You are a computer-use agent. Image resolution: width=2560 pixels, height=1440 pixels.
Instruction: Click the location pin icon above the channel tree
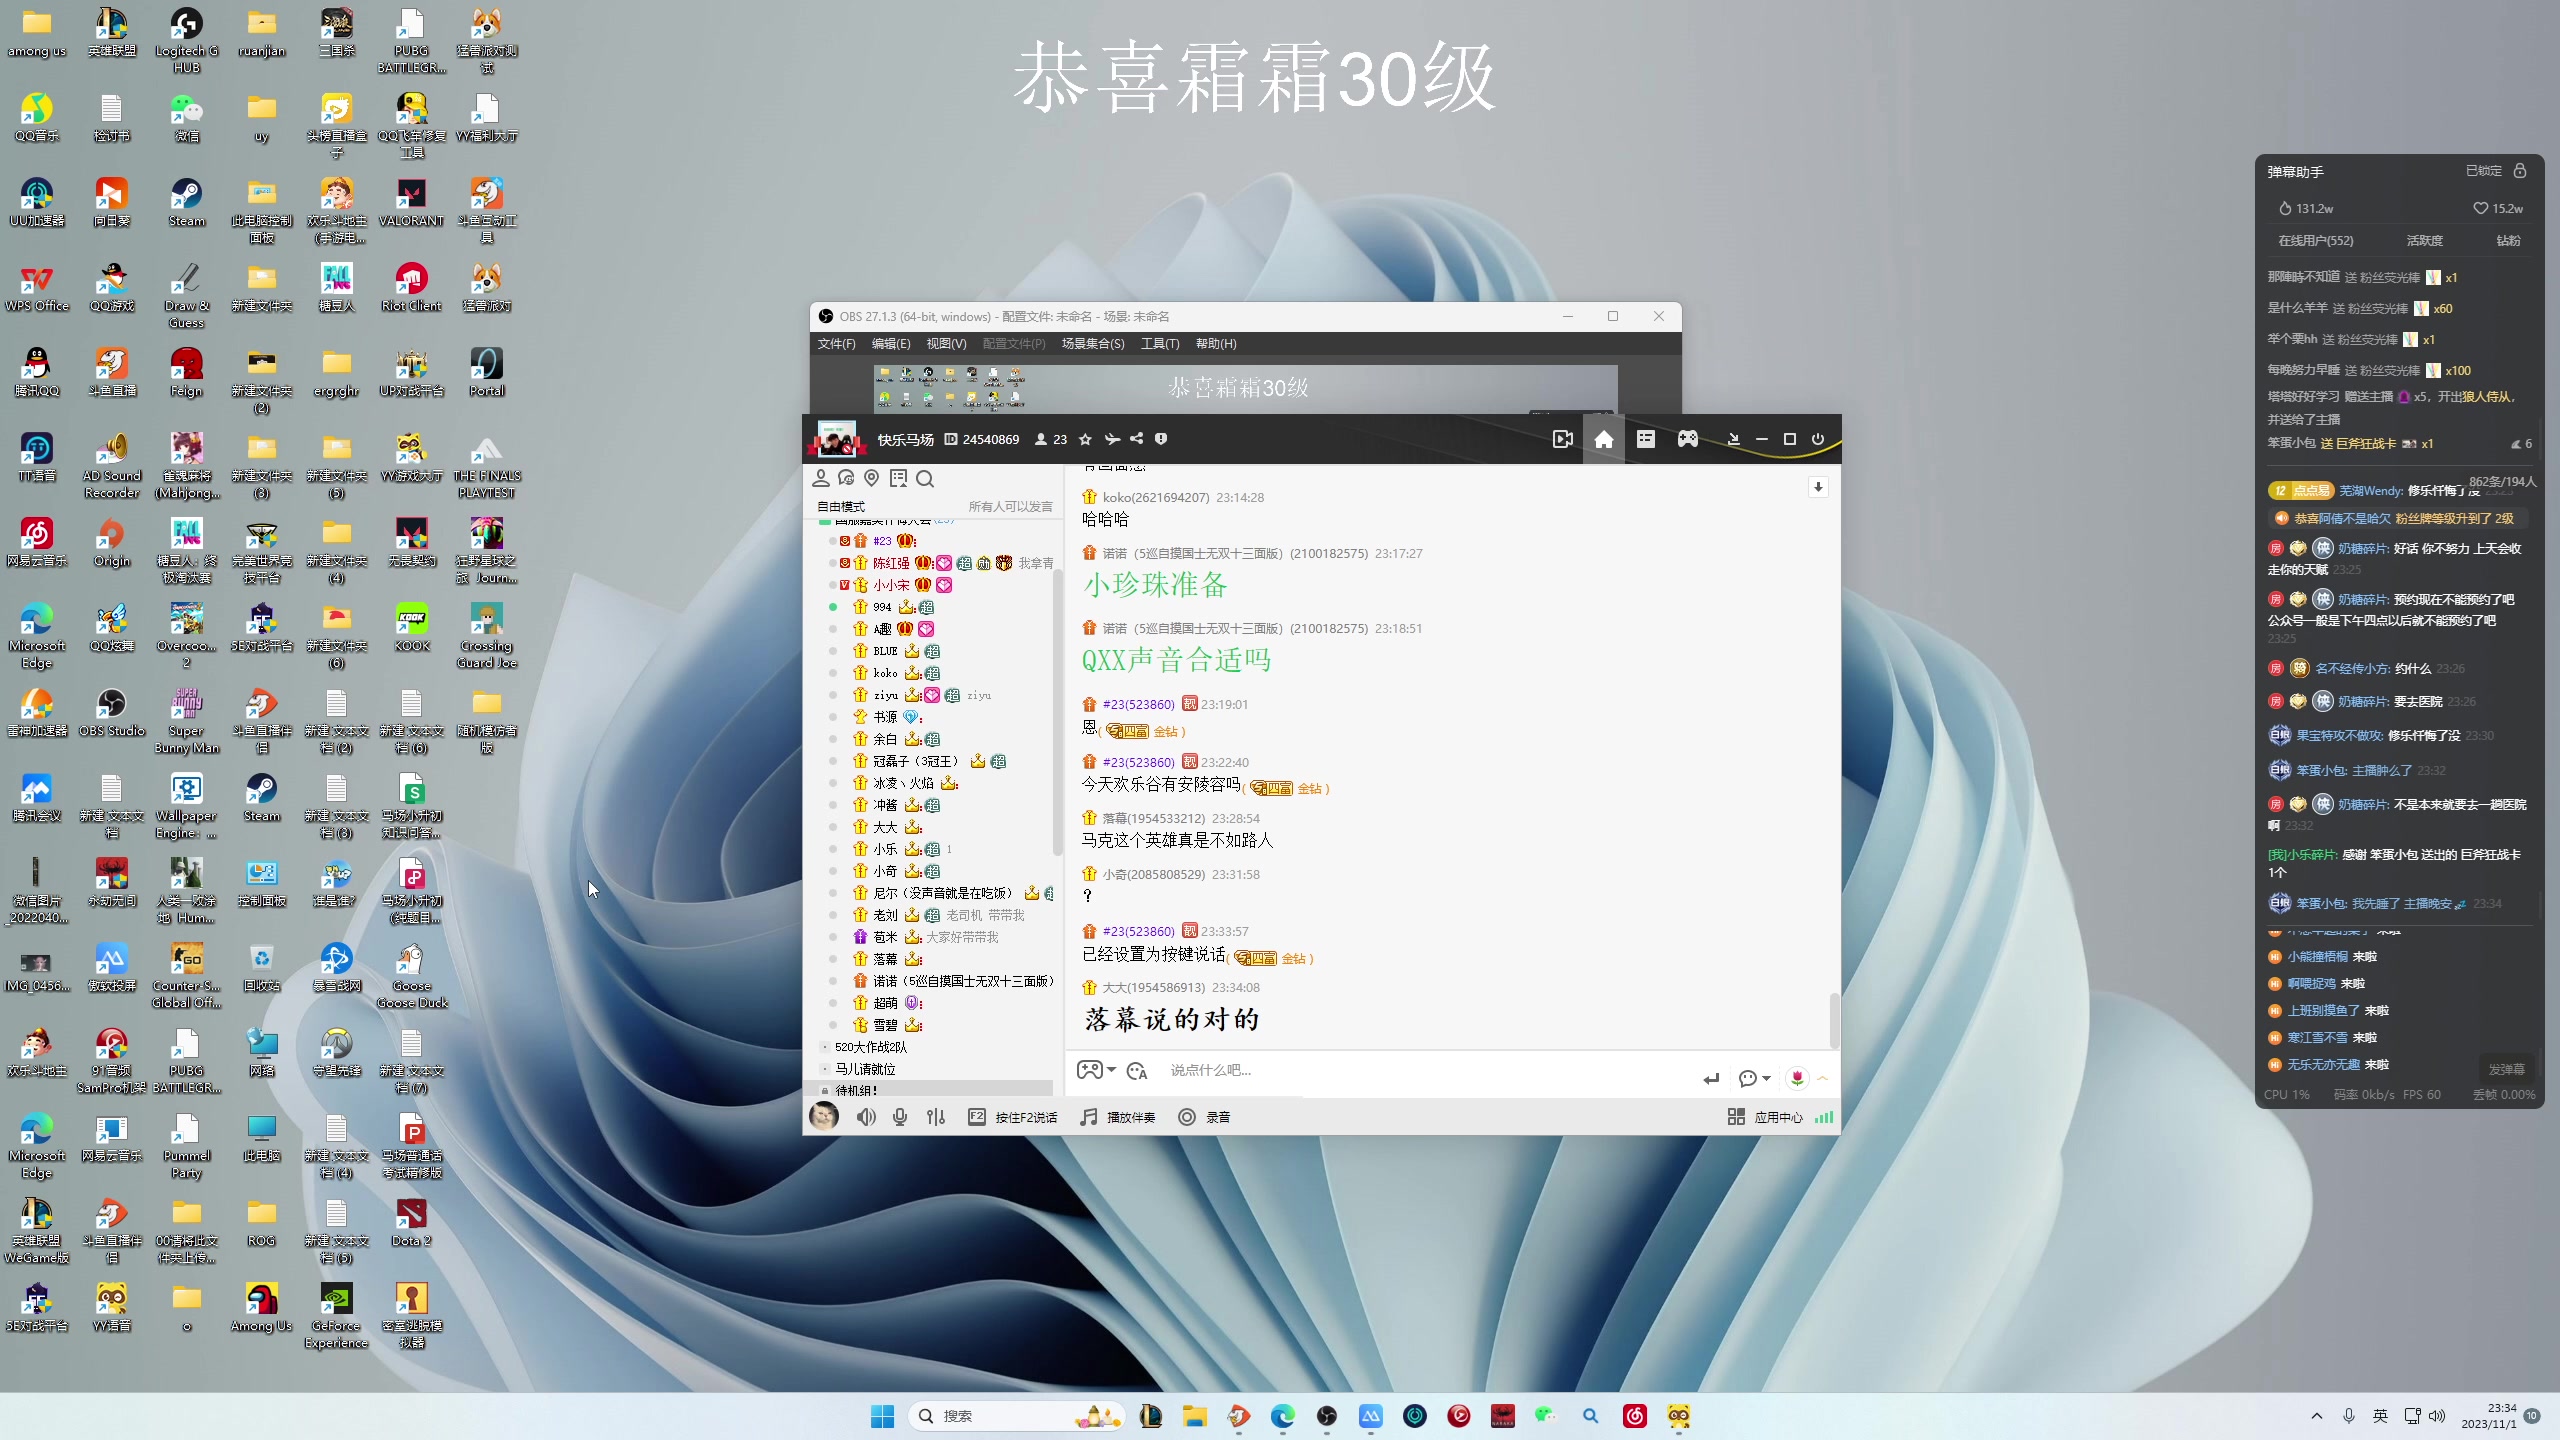(872, 478)
